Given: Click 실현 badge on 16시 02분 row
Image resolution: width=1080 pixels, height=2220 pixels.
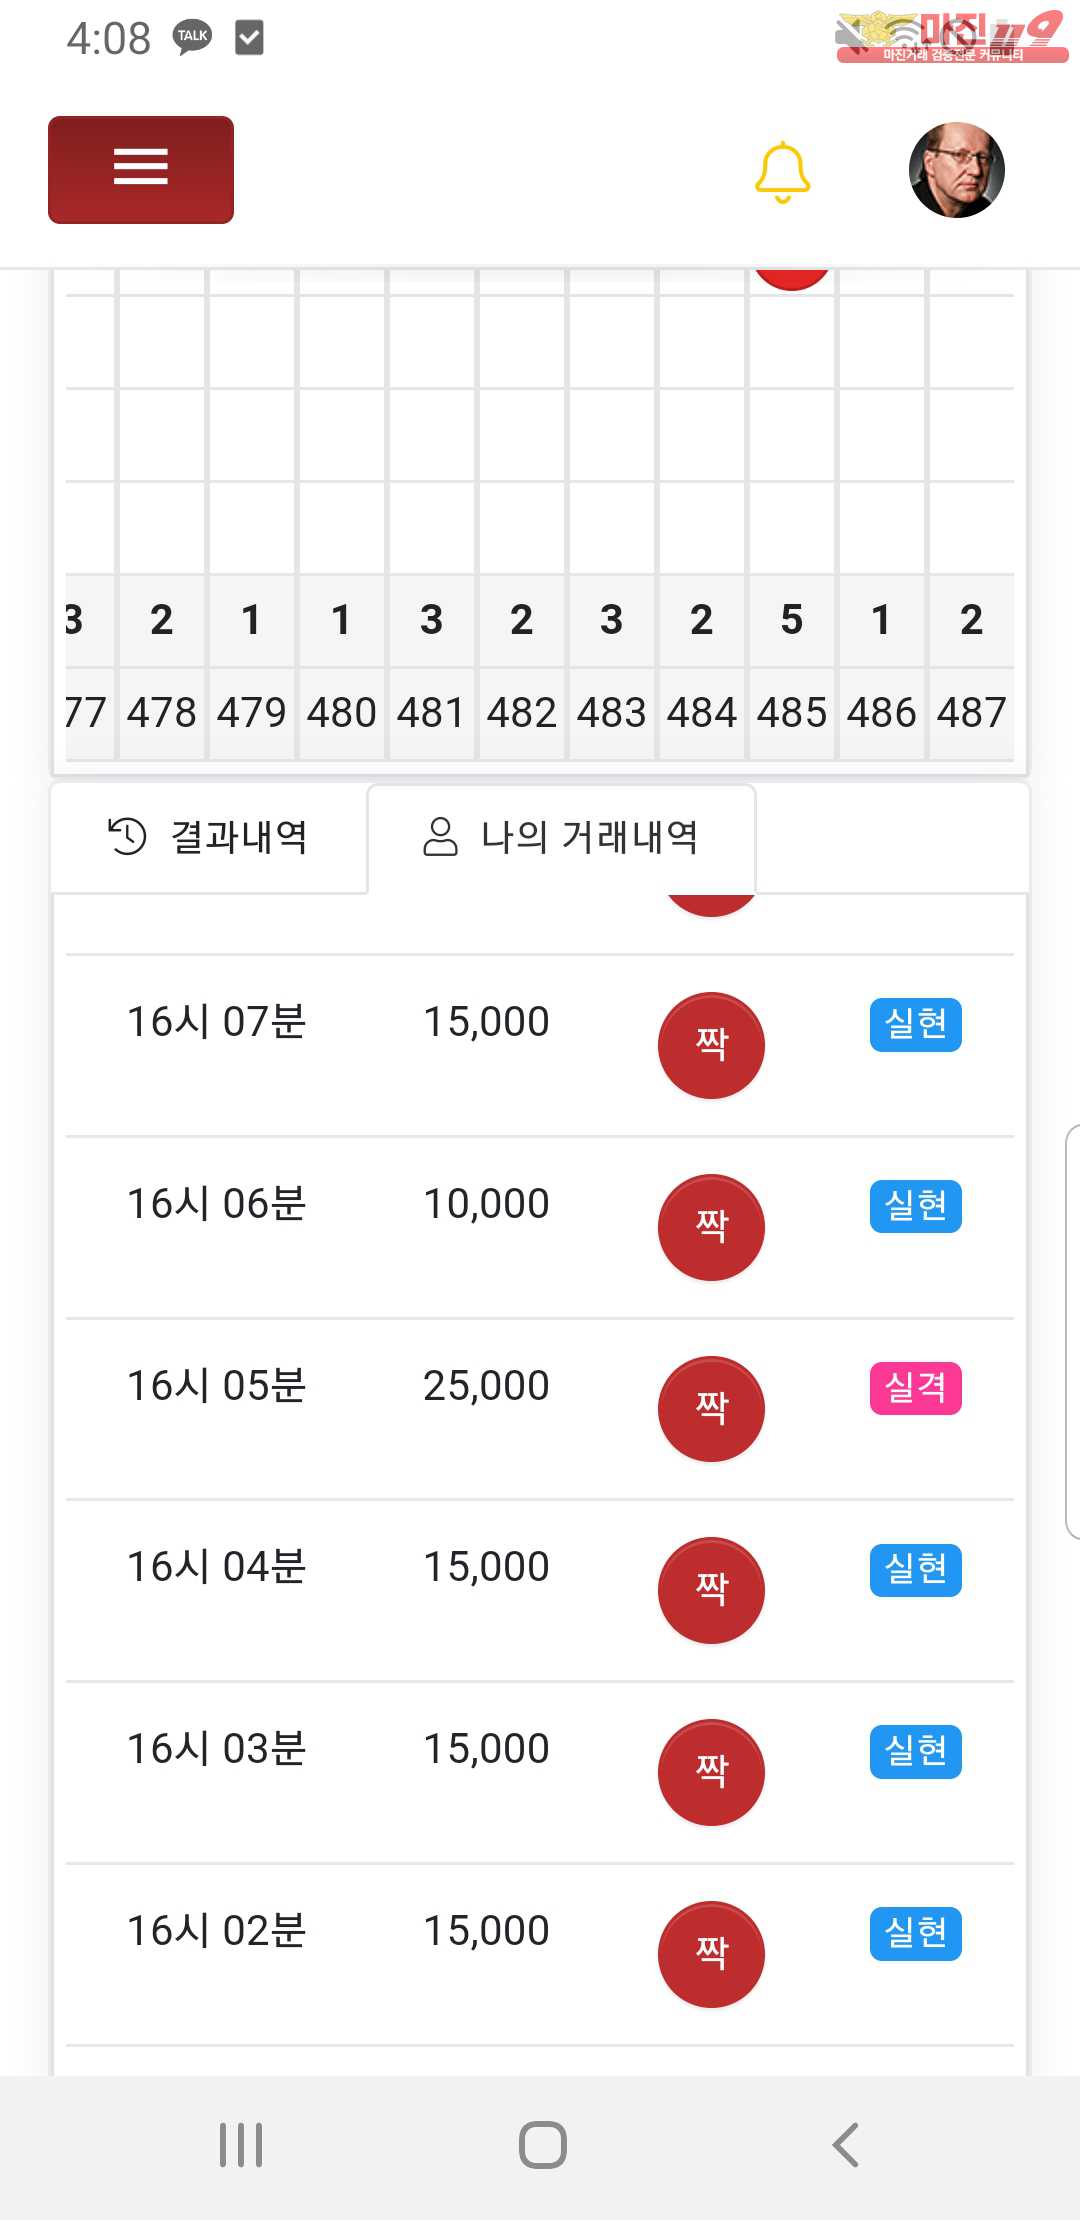Looking at the screenshot, I should coord(915,1934).
